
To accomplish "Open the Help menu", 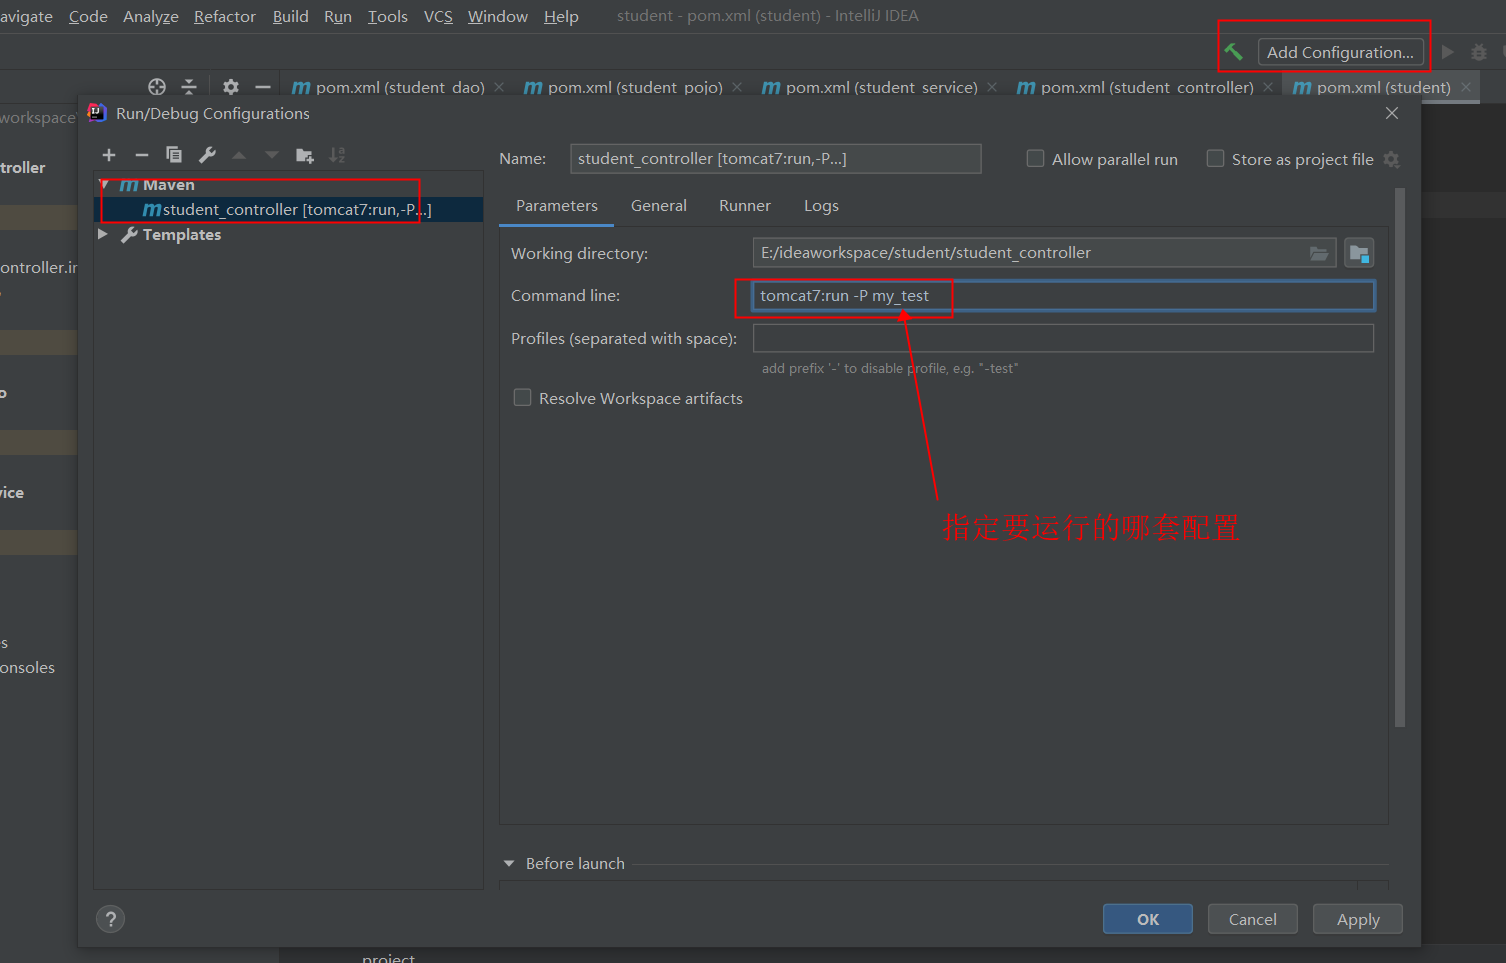I will [561, 16].
